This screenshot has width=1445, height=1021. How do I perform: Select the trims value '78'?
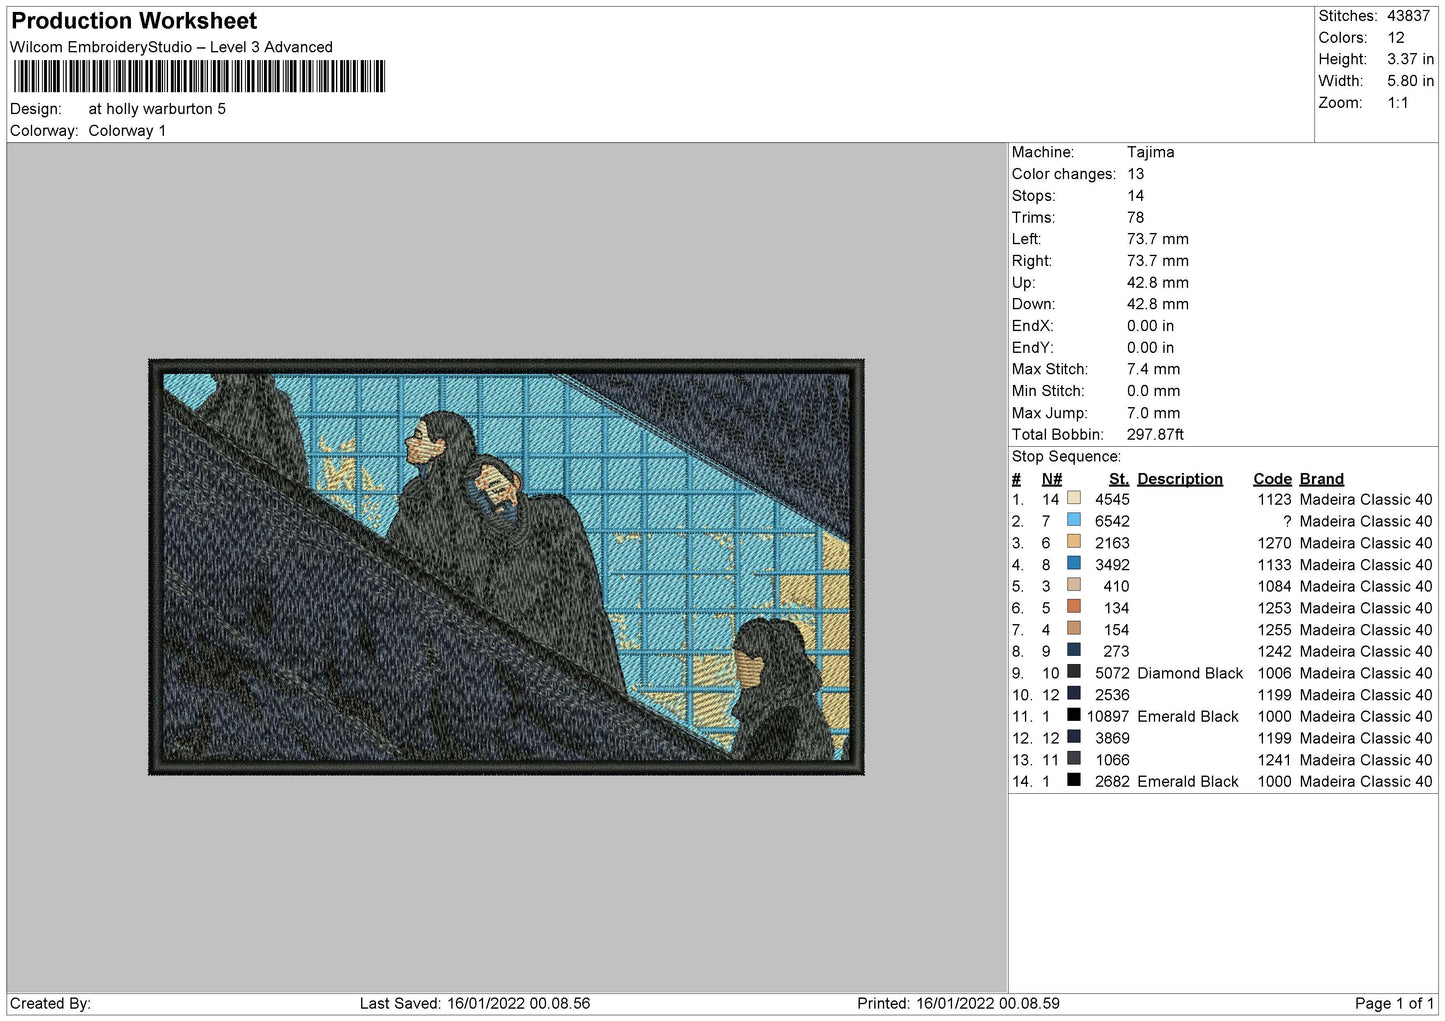[1136, 217]
